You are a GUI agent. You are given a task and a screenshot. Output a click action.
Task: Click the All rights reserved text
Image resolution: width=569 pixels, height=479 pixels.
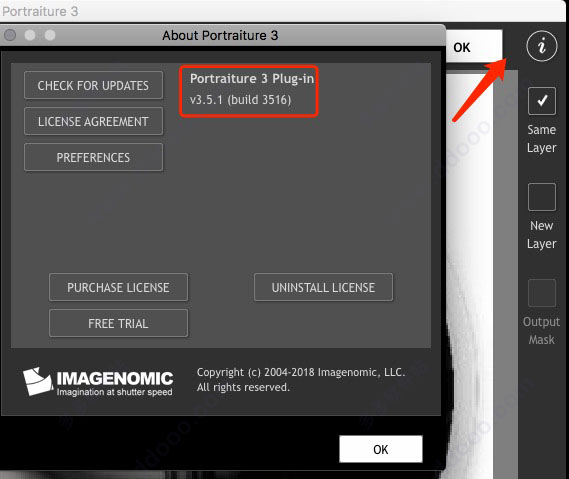pyautogui.click(x=243, y=387)
